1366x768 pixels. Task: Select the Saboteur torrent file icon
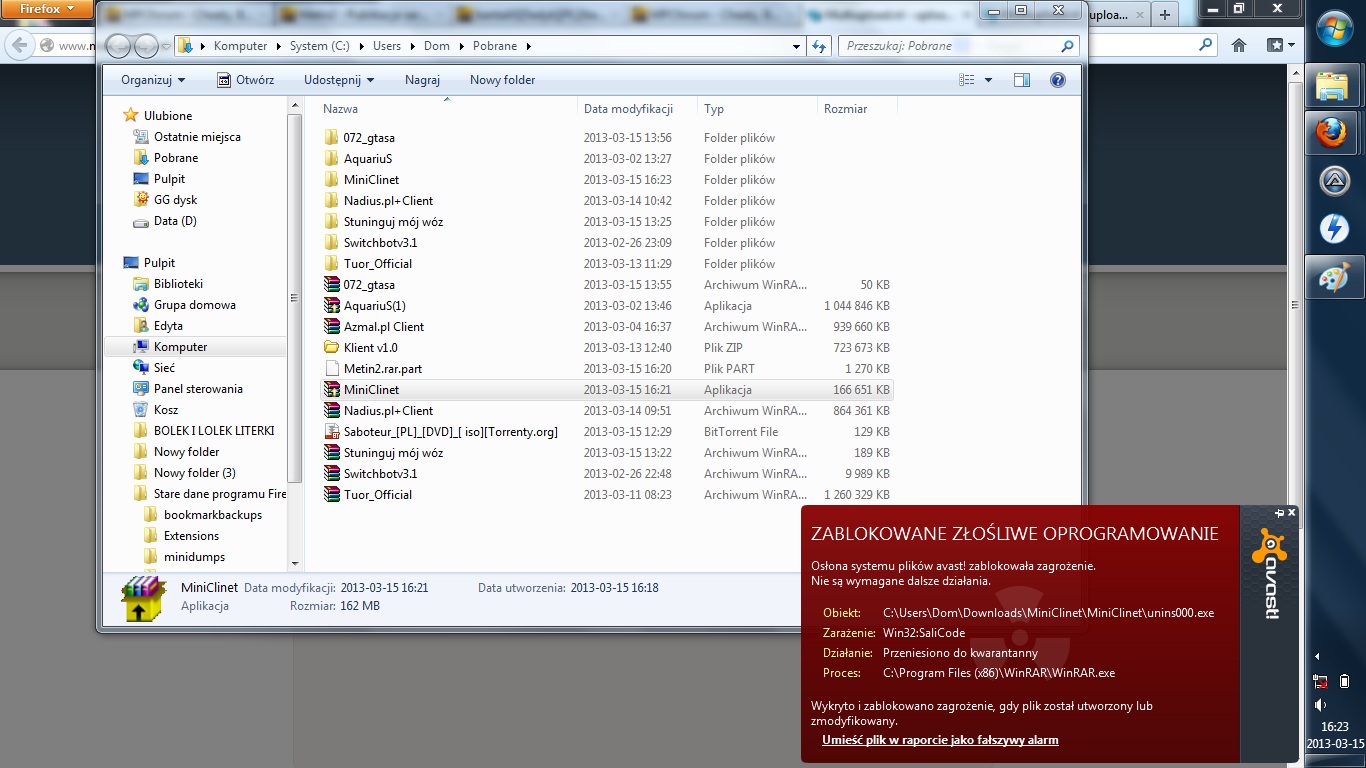click(x=332, y=432)
